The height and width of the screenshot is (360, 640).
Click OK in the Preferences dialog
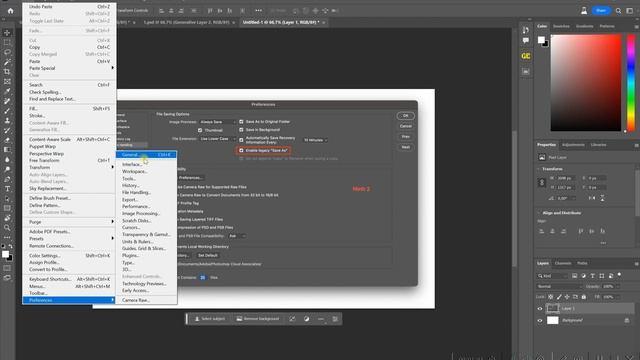click(x=405, y=116)
